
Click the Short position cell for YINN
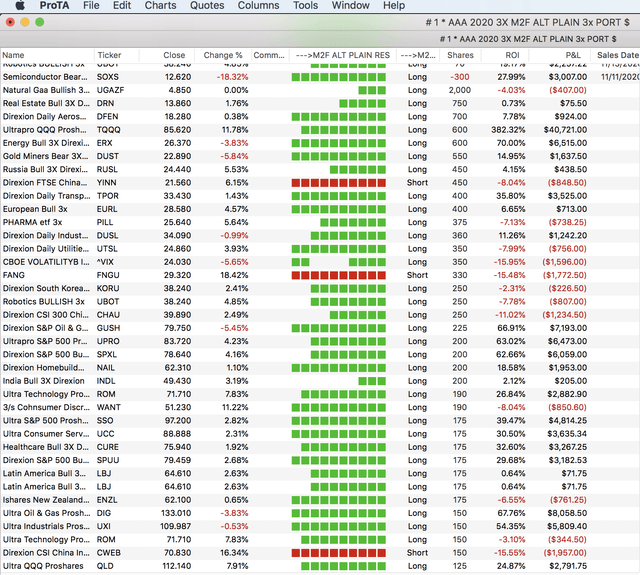coord(417,183)
